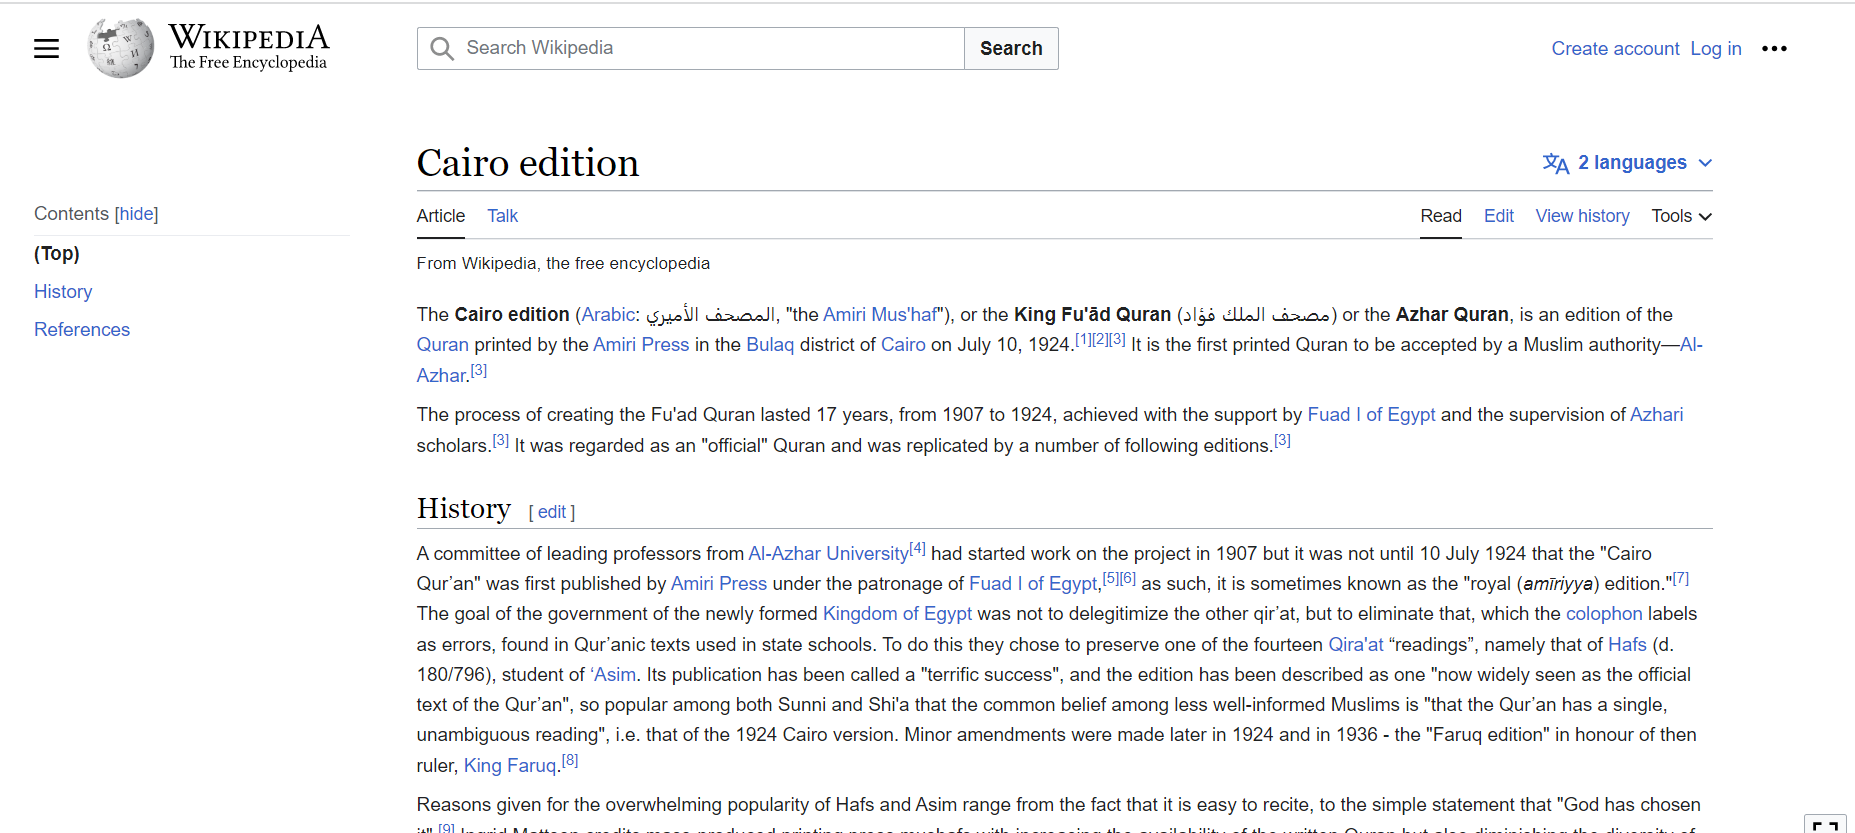
Task: Click the Log in link
Action: pyautogui.click(x=1716, y=49)
